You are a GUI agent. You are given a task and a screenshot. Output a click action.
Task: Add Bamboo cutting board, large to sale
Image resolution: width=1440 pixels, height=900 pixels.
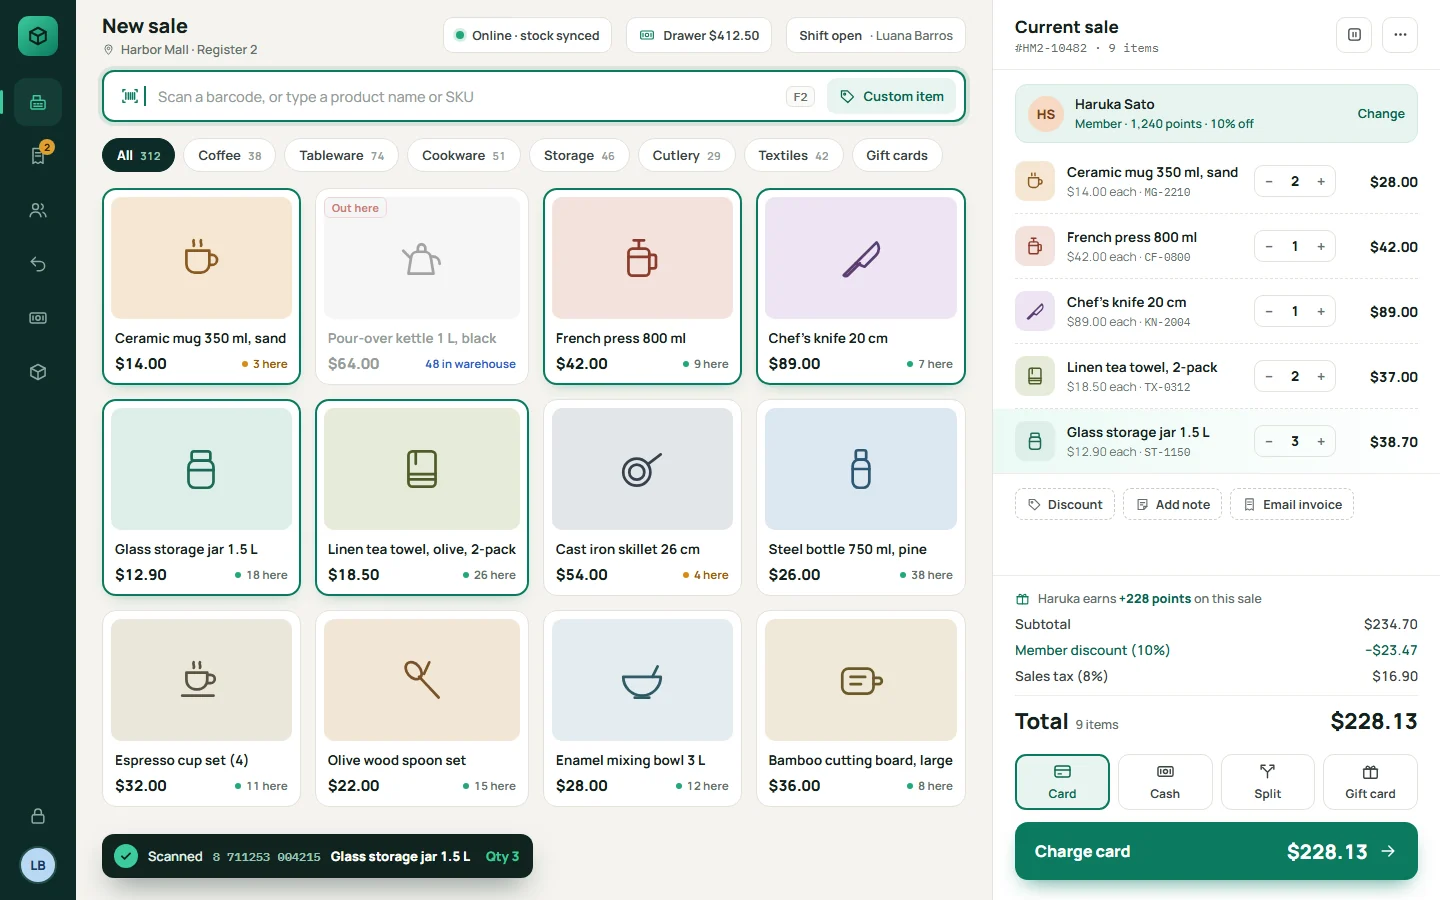(x=861, y=709)
